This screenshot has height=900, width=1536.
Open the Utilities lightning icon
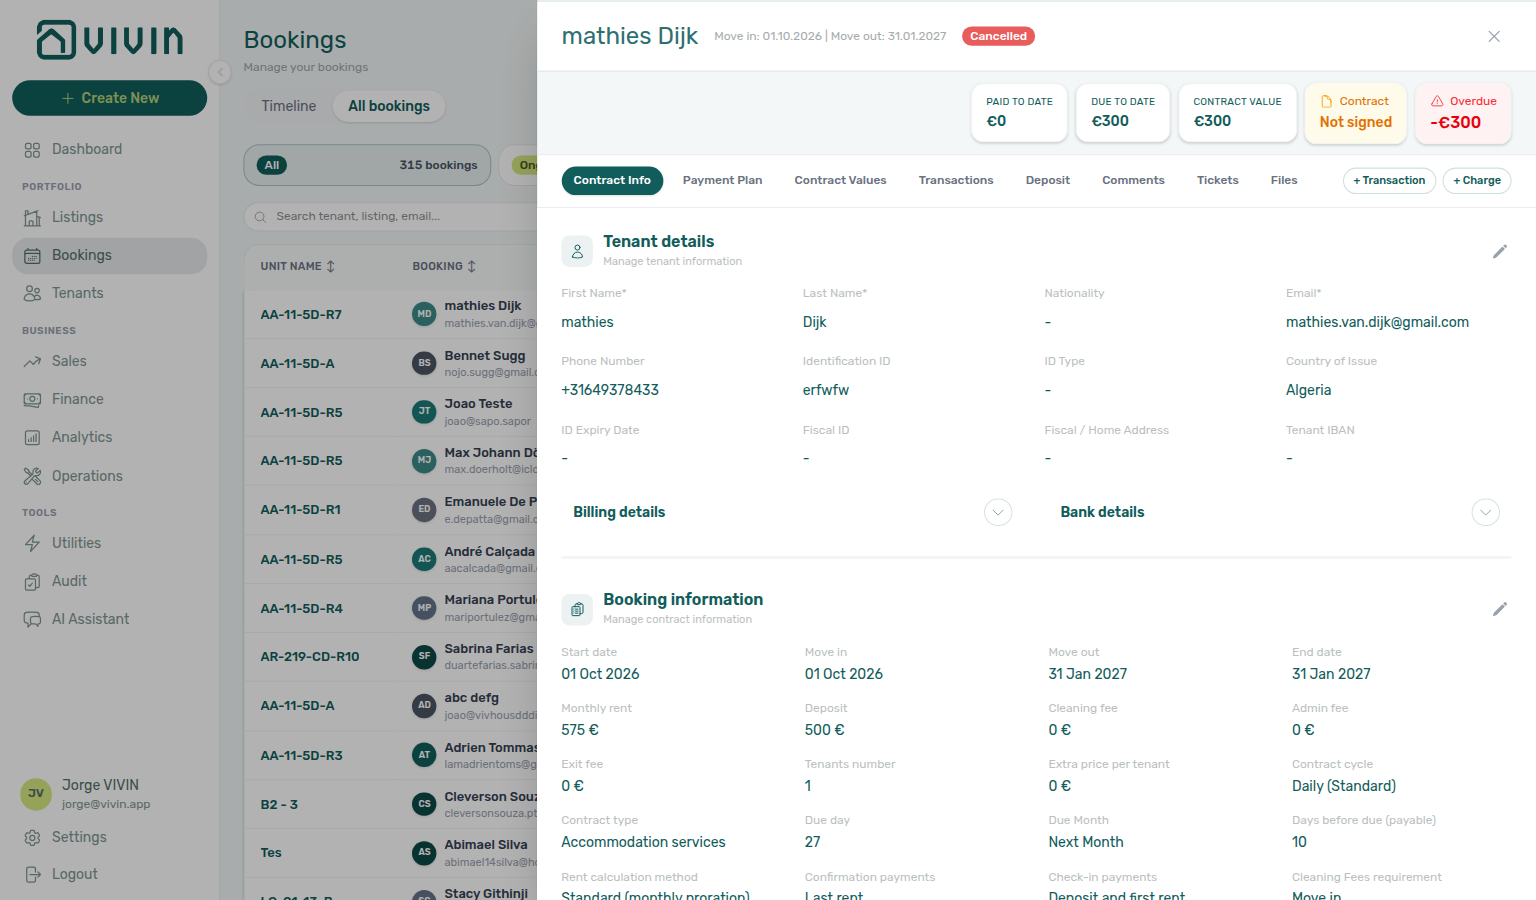click(33, 543)
